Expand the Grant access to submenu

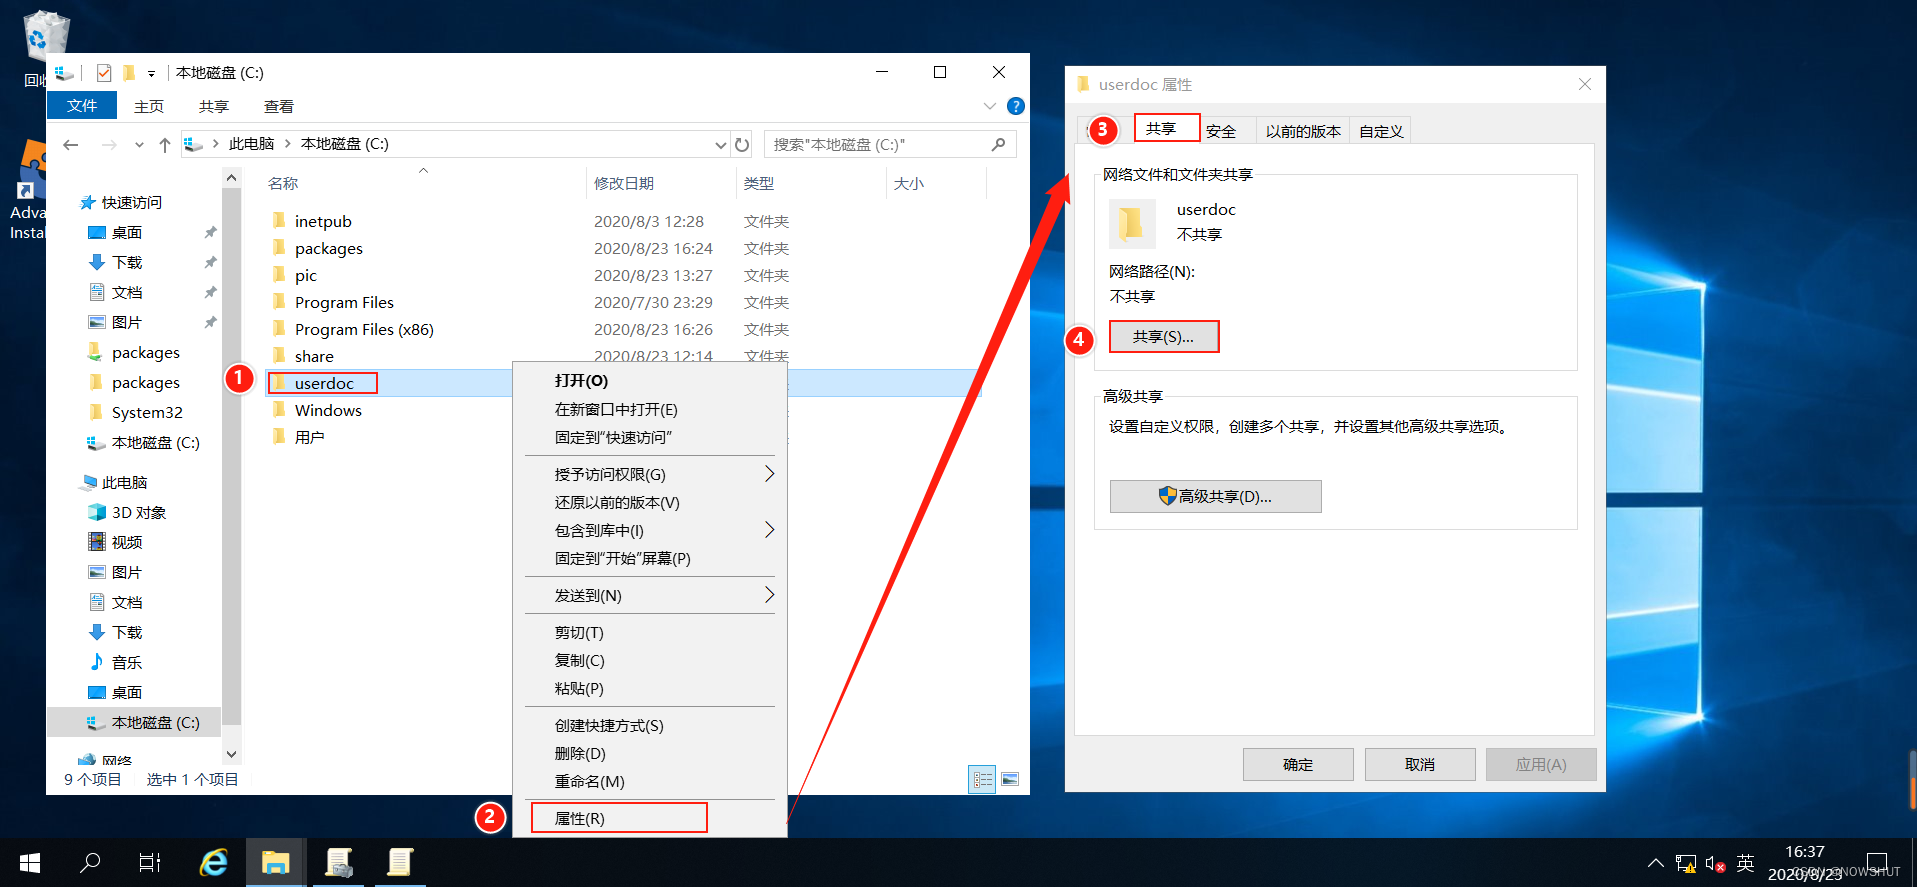click(x=769, y=474)
